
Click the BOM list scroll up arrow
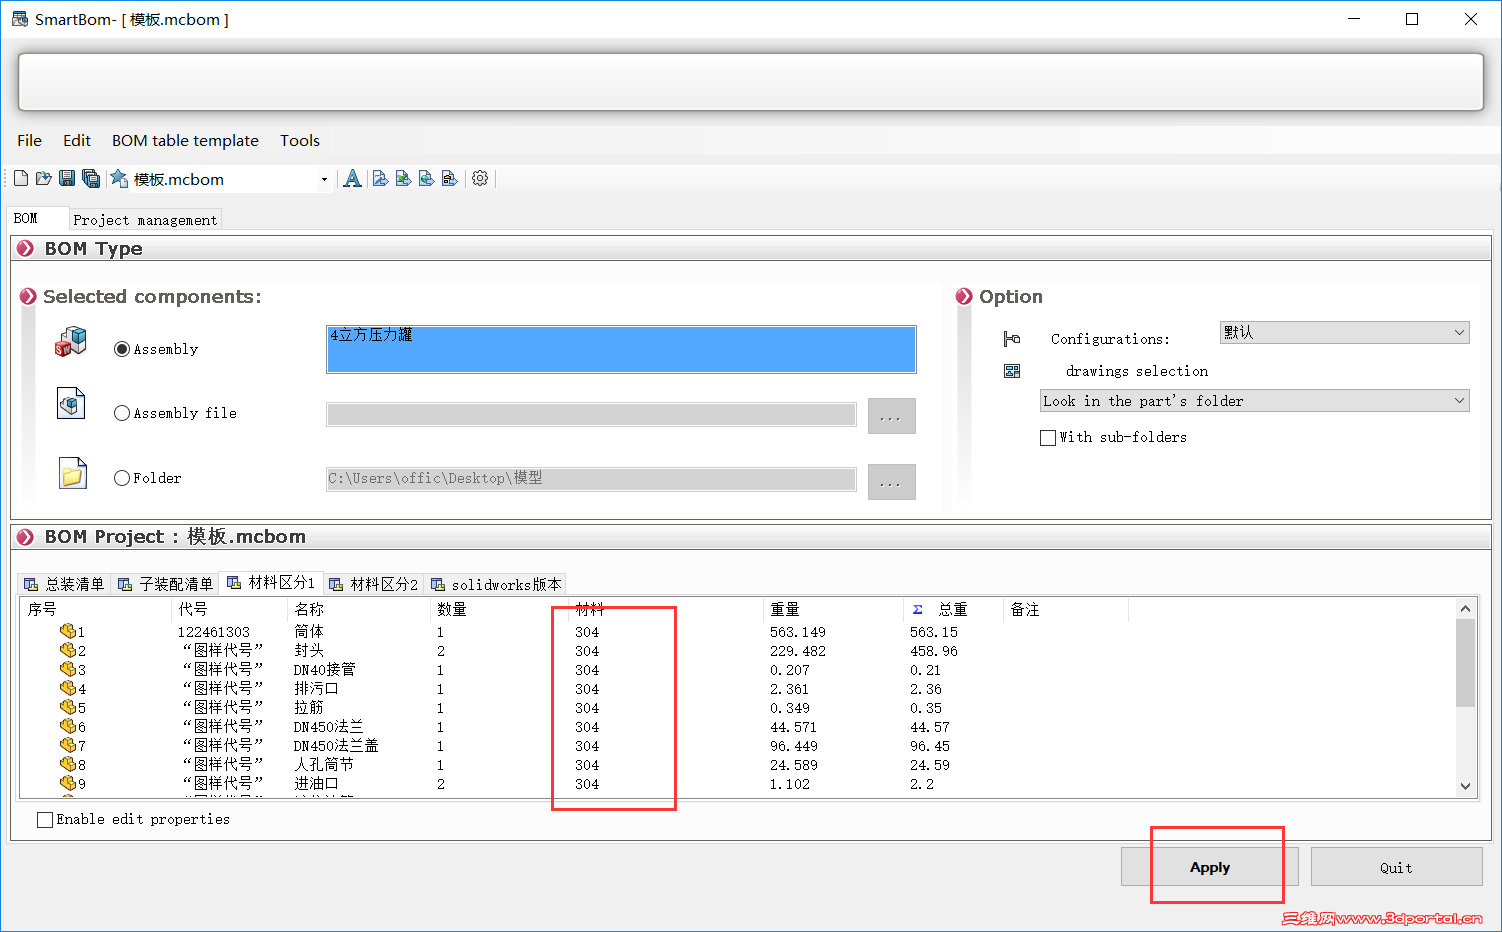pos(1465,608)
